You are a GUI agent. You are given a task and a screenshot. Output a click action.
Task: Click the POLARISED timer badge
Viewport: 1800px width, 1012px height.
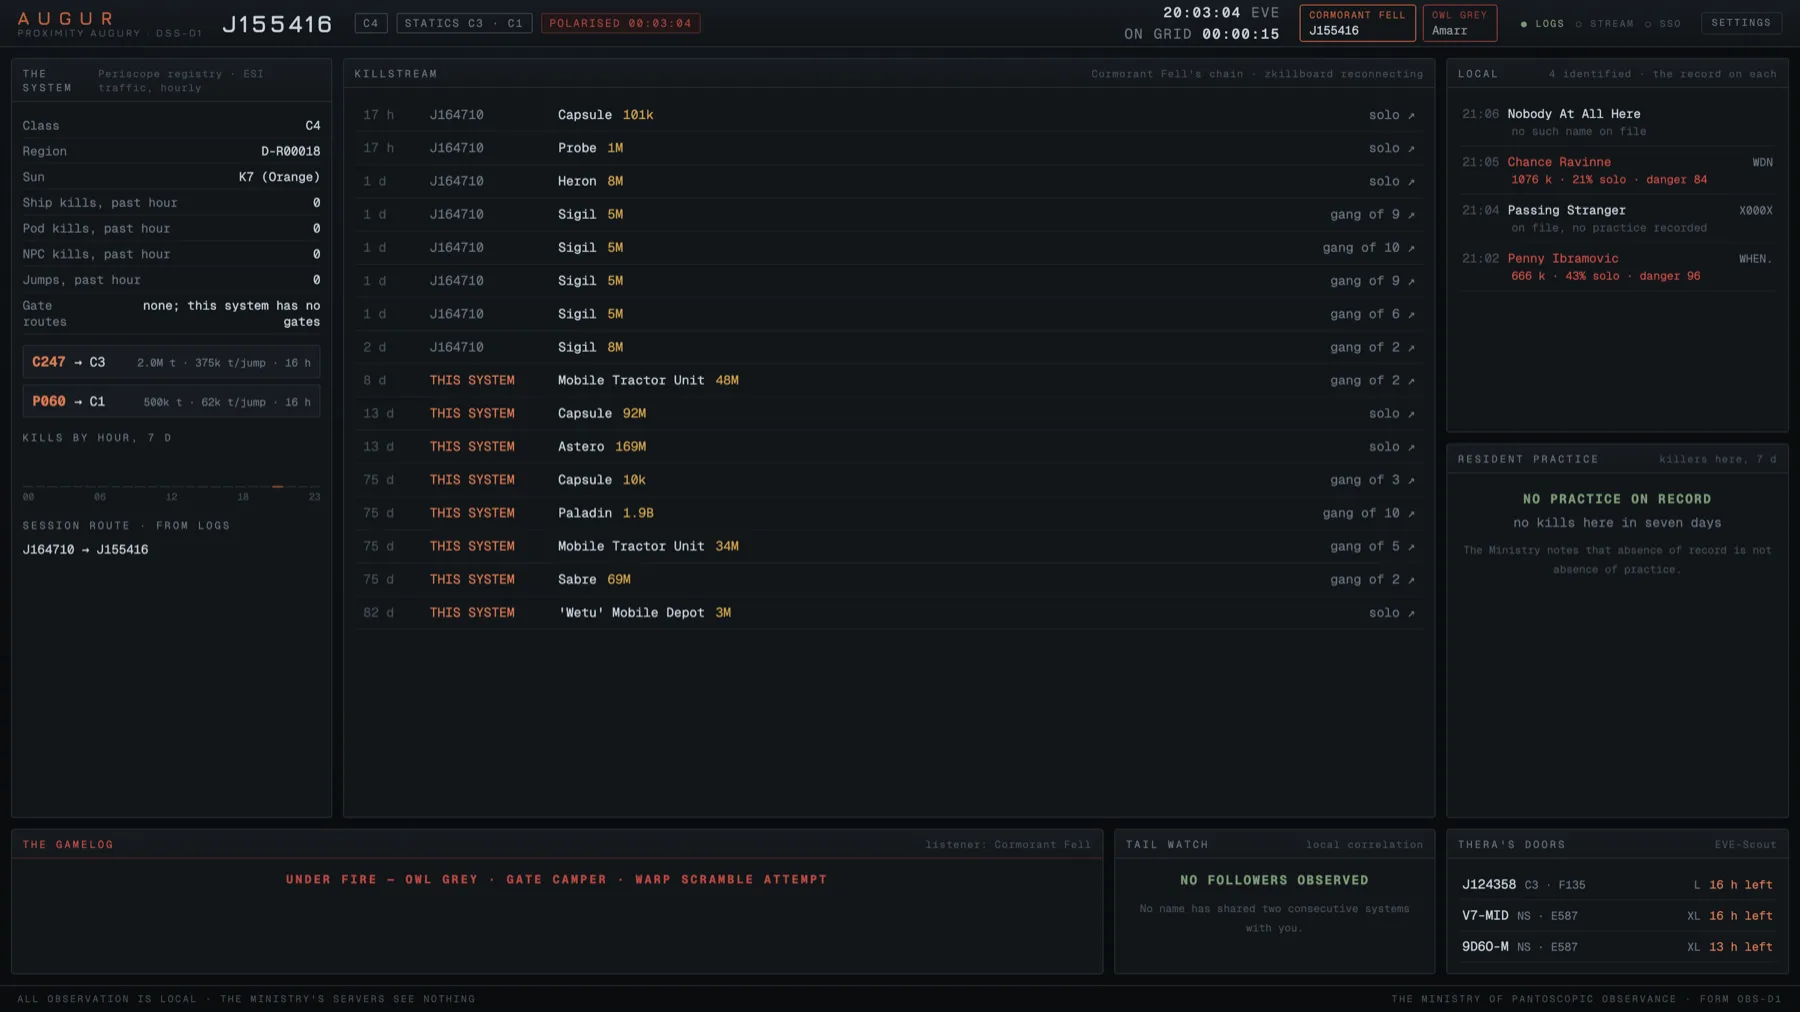[x=620, y=23]
